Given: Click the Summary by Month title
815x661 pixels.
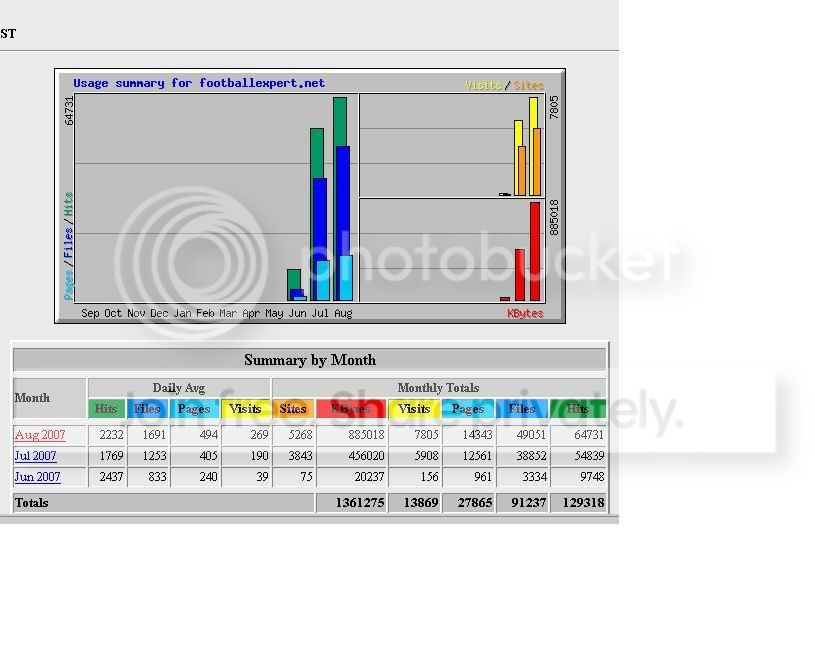Looking at the screenshot, I should (x=310, y=360).
